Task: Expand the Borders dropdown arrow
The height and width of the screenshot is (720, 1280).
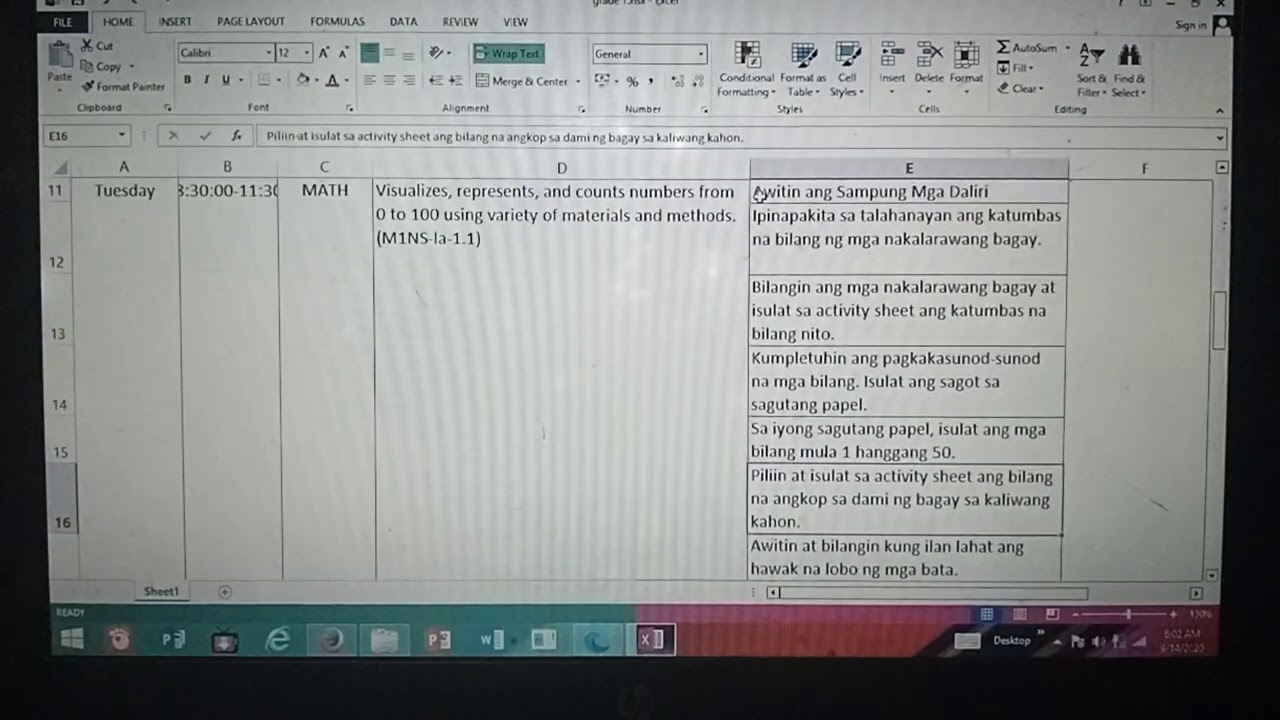Action: pos(279,81)
